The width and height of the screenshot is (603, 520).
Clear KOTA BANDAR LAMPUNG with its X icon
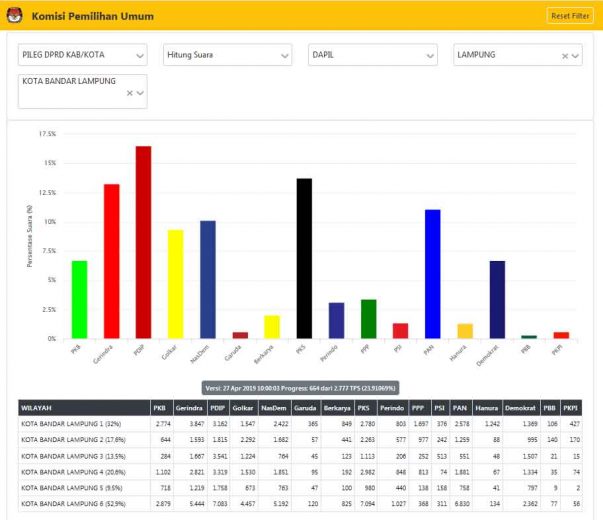pyautogui.click(x=129, y=93)
